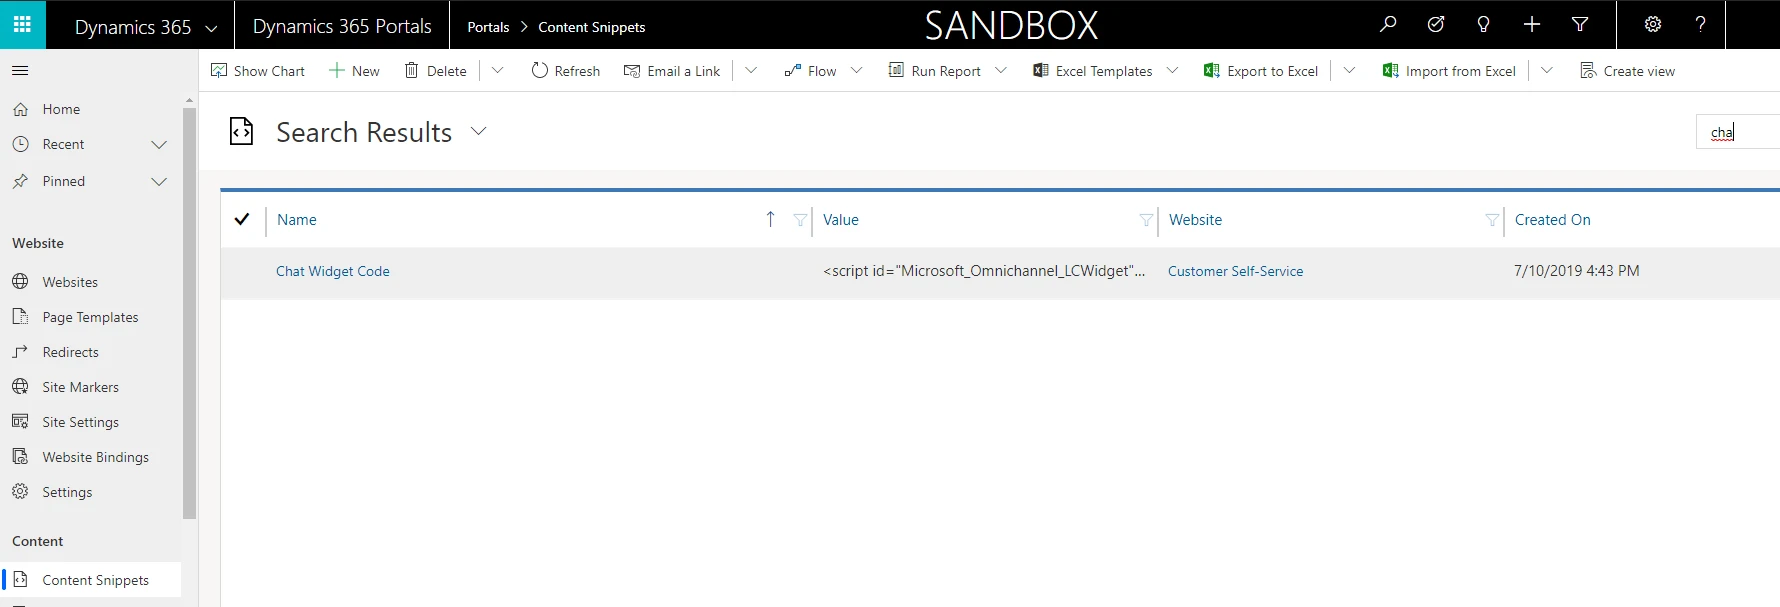The width and height of the screenshot is (1780, 607).
Task: Open the Chat Widget Code record
Action: pyautogui.click(x=333, y=271)
